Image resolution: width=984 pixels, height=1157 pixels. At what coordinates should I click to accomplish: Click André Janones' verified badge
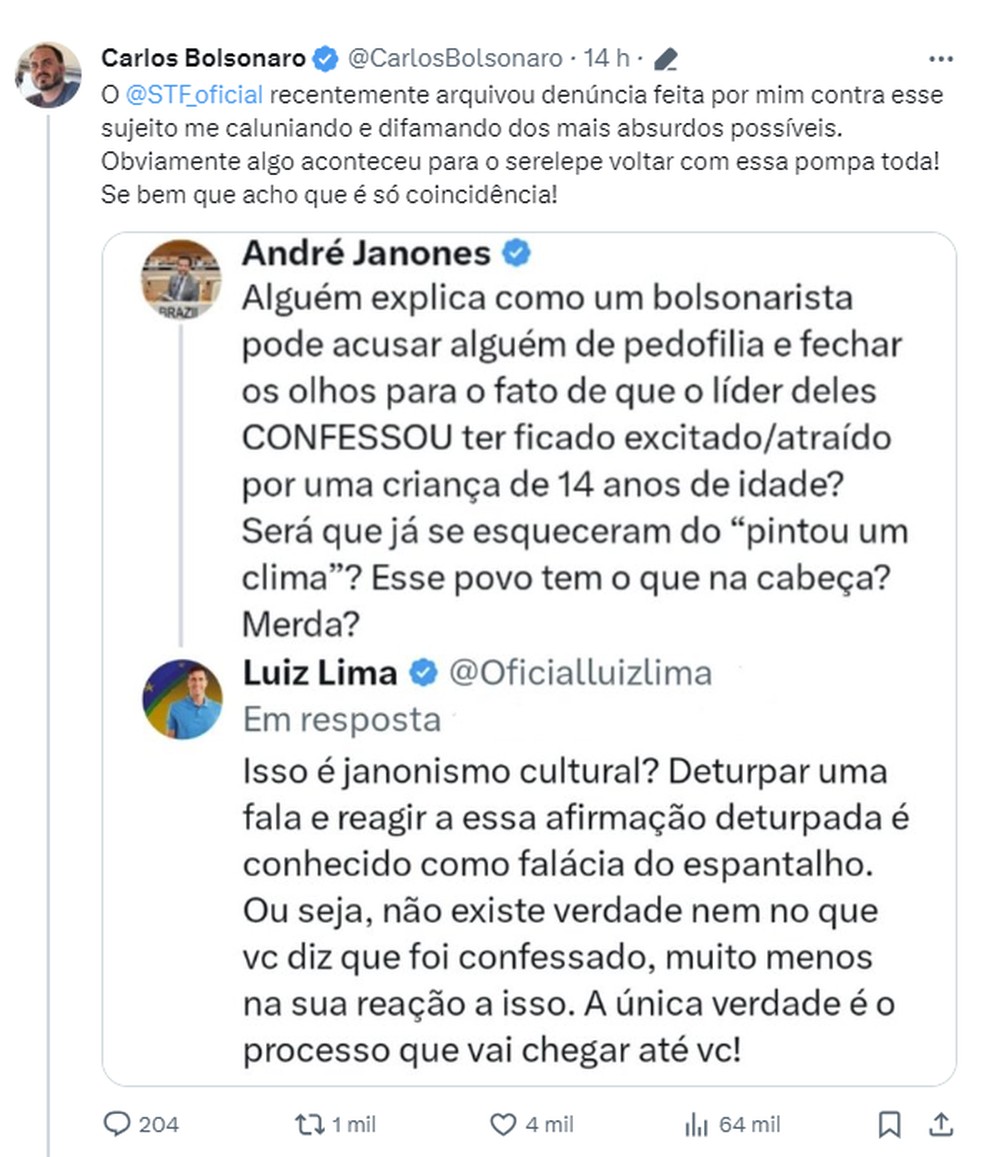tap(516, 253)
